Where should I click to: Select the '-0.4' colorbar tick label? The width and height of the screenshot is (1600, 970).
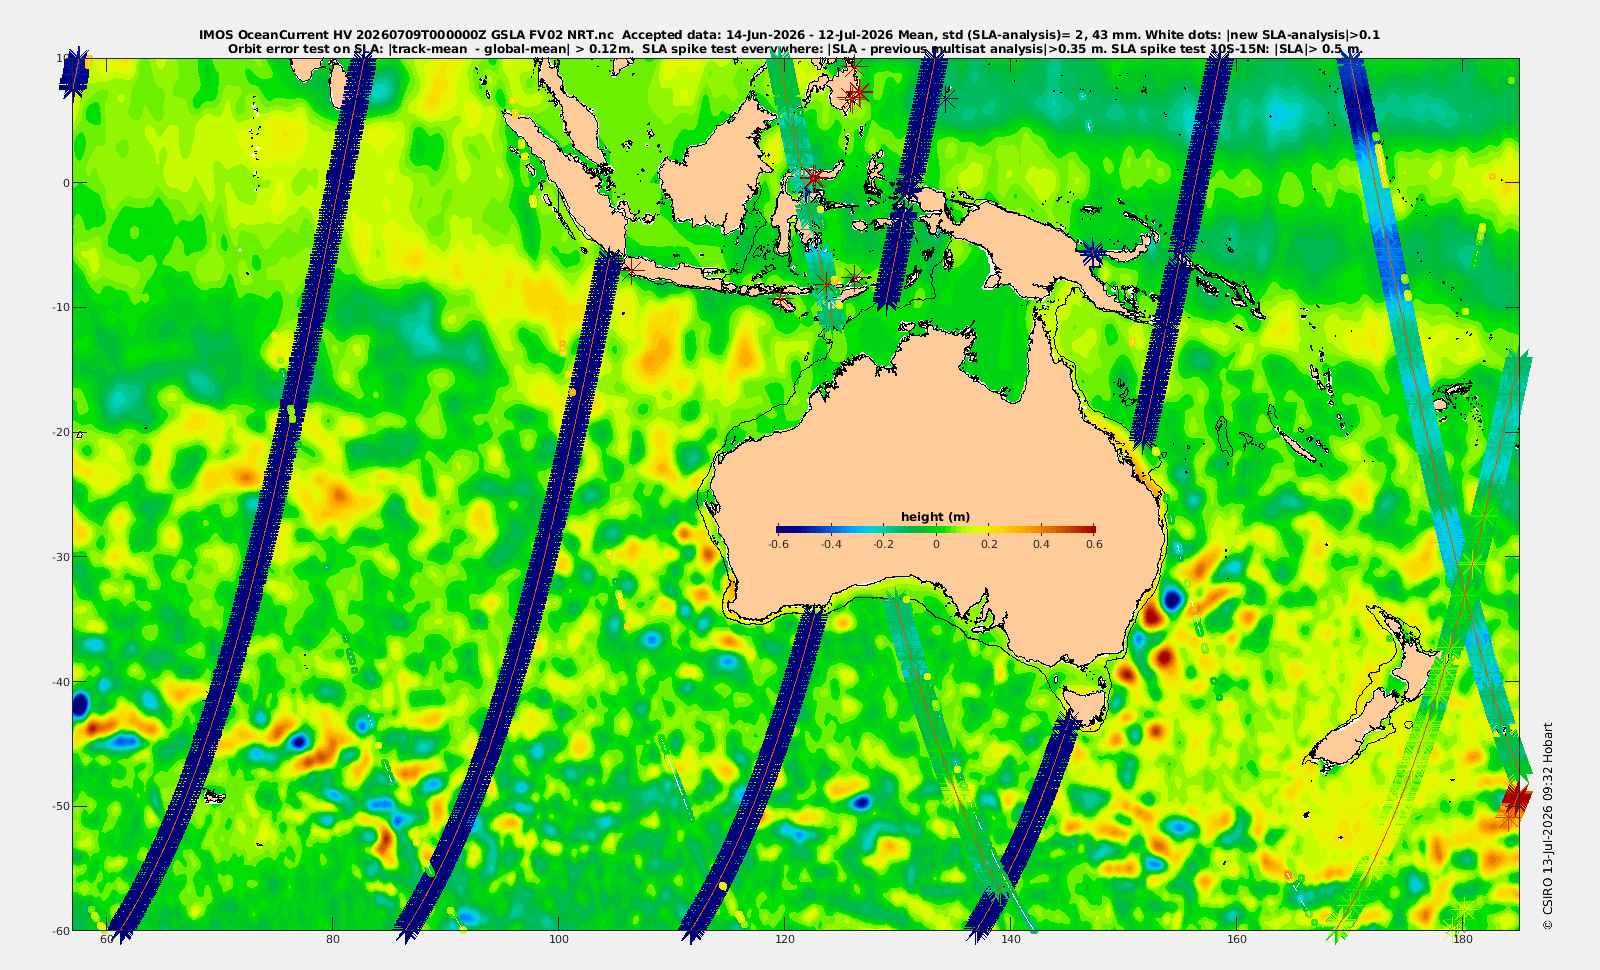(x=831, y=545)
